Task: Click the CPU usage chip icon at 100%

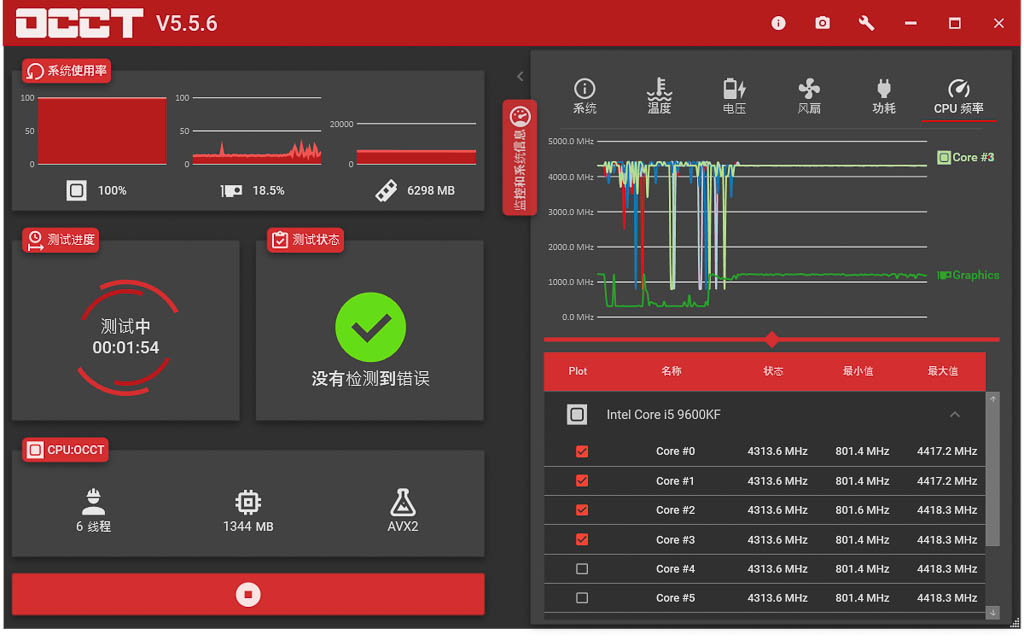Action: click(76, 191)
